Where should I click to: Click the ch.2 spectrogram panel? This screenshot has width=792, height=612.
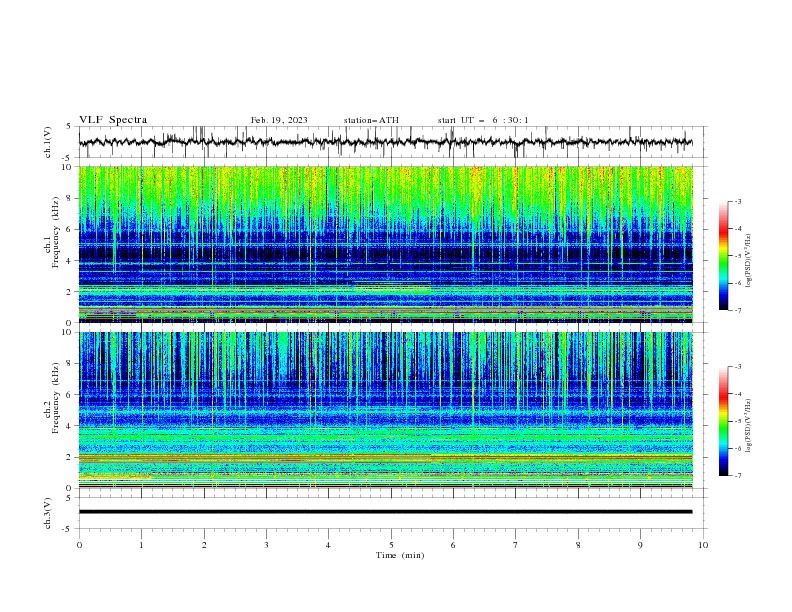click(x=385, y=410)
